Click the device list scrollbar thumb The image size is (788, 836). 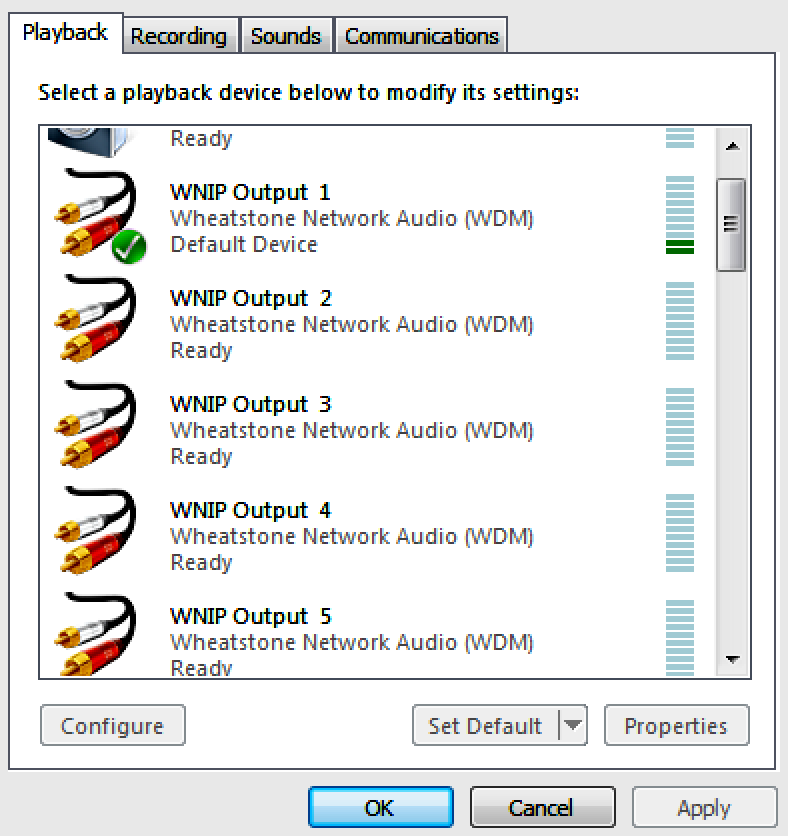731,225
